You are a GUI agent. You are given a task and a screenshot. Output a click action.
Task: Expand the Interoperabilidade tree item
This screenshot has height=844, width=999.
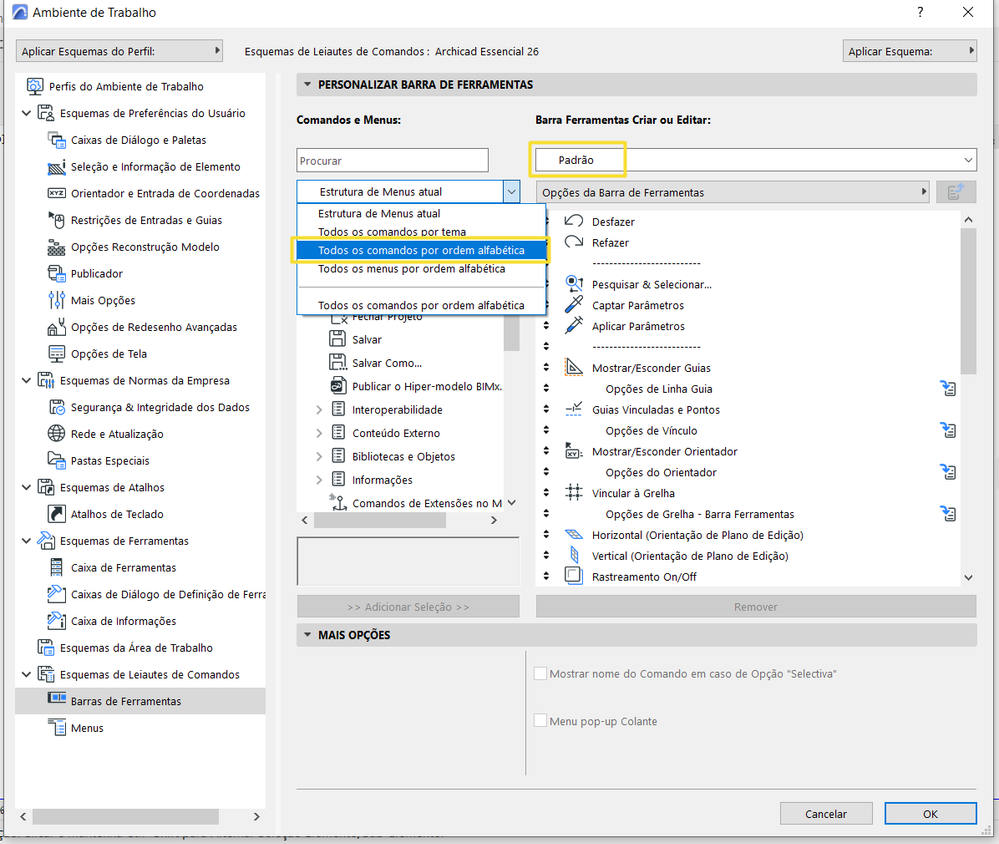[x=319, y=410]
